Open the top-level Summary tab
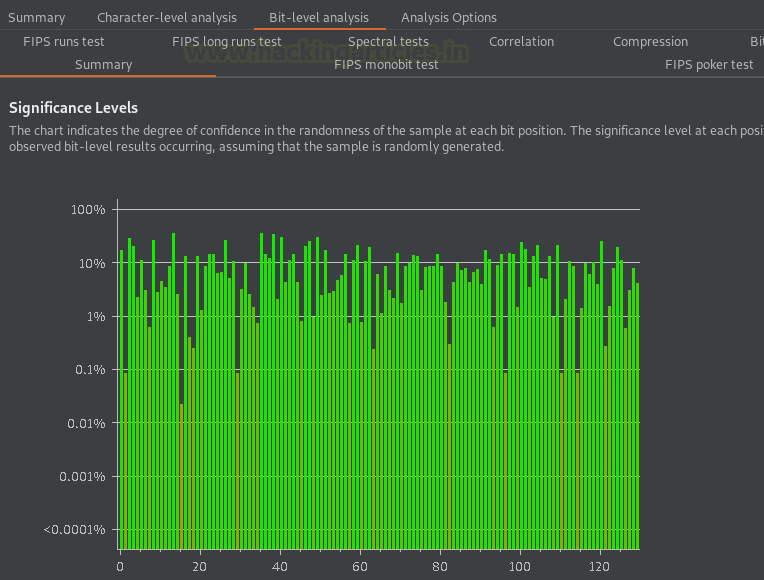 [37, 18]
